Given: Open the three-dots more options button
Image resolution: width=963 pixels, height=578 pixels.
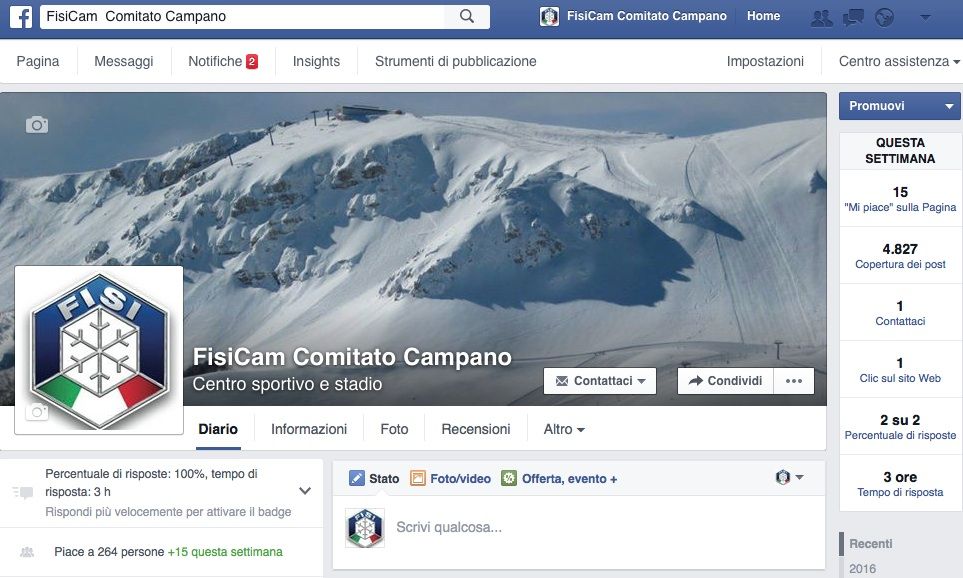Looking at the screenshot, I should click(x=794, y=381).
